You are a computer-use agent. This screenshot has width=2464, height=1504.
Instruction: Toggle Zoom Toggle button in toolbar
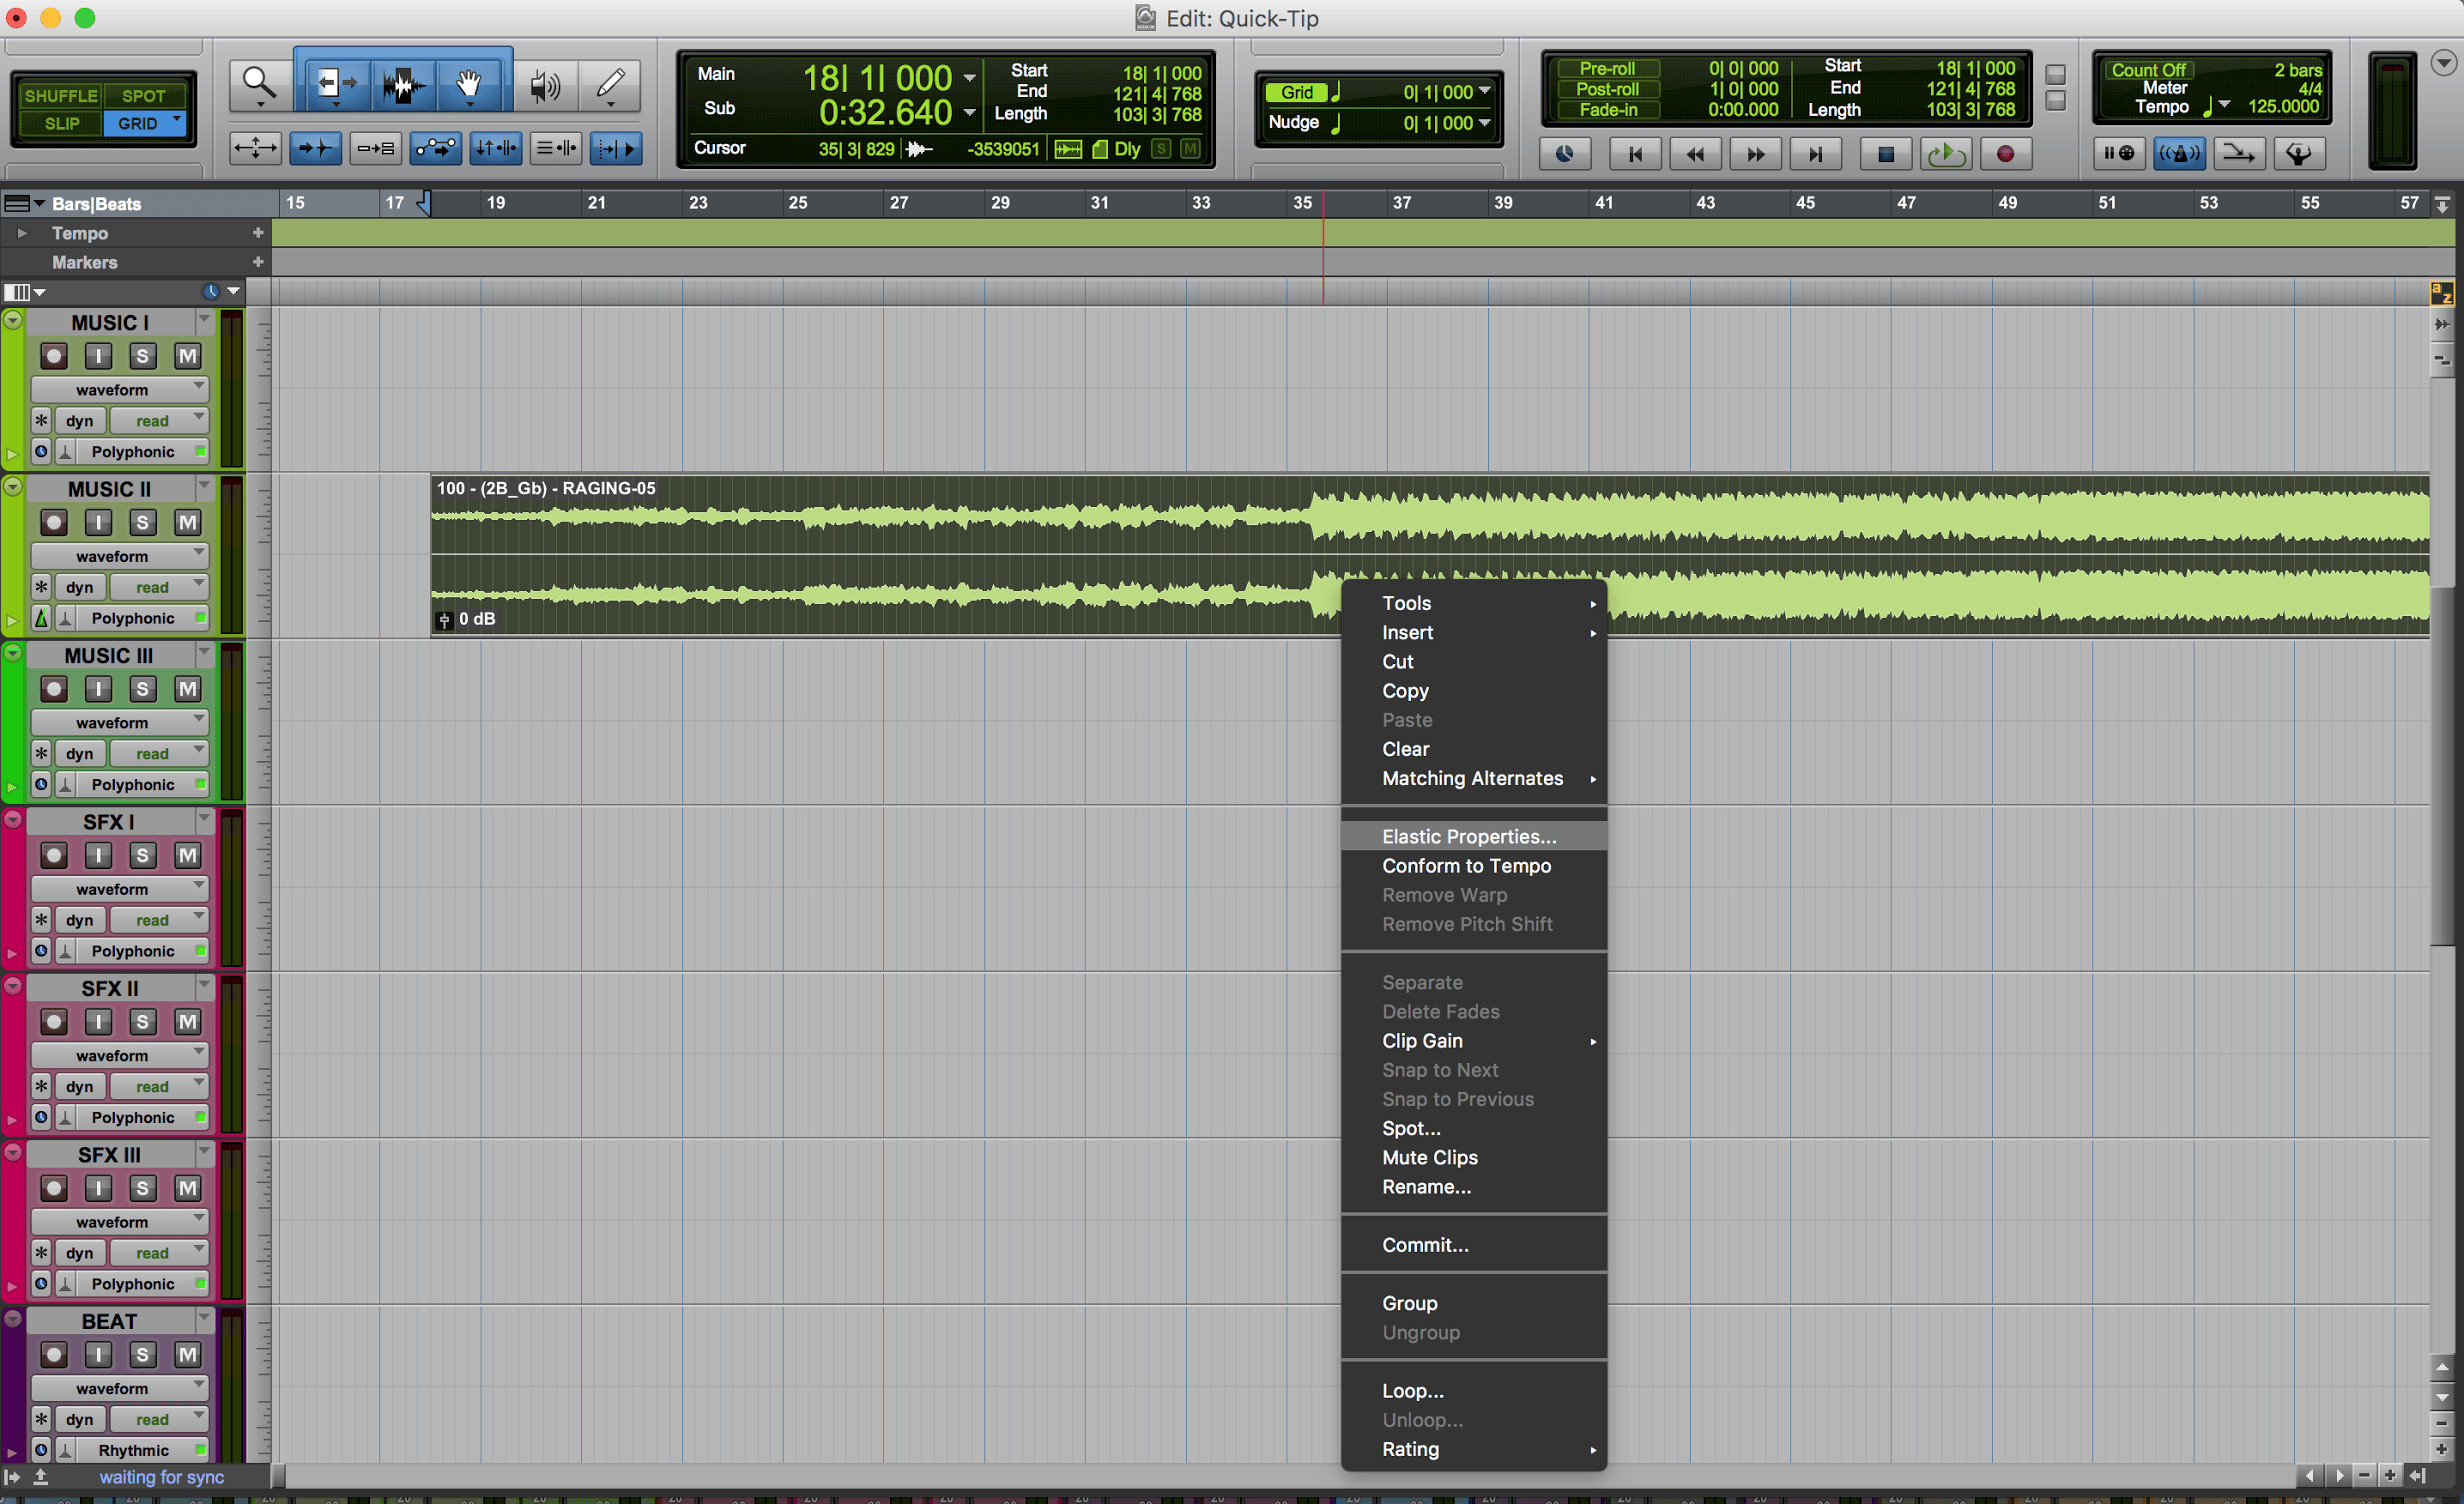click(x=255, y=149)
